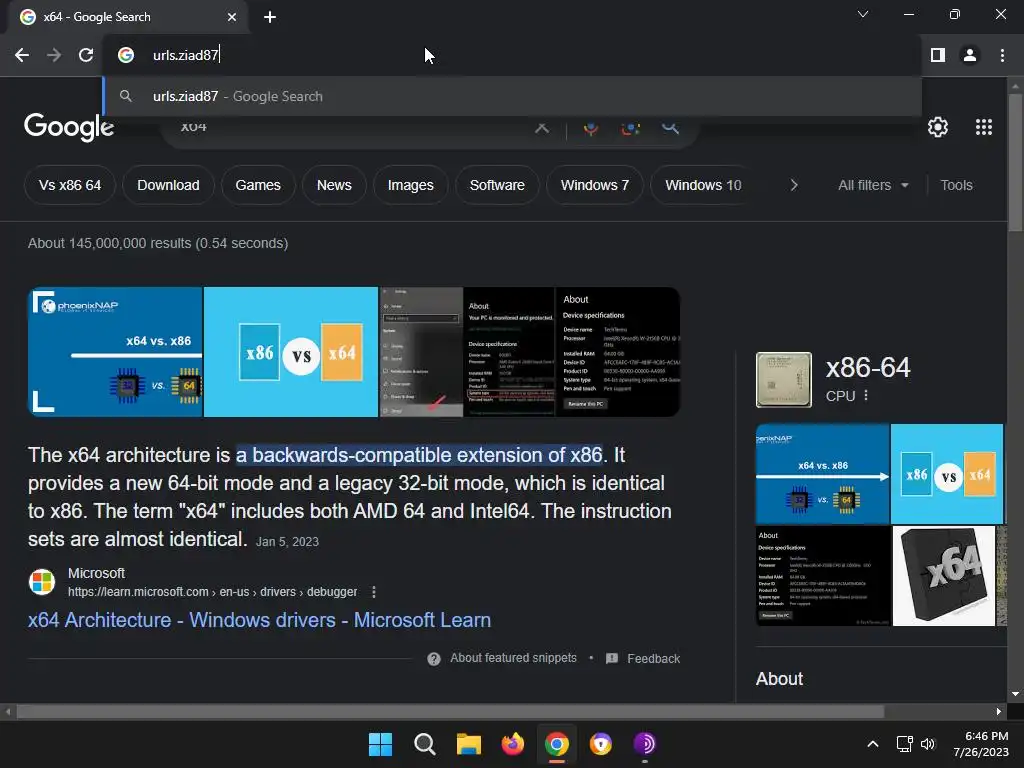The height and width of the screenshot is (768, 1024).
Task: Click the Chrome taskbar icon
Action: (556, 744)
